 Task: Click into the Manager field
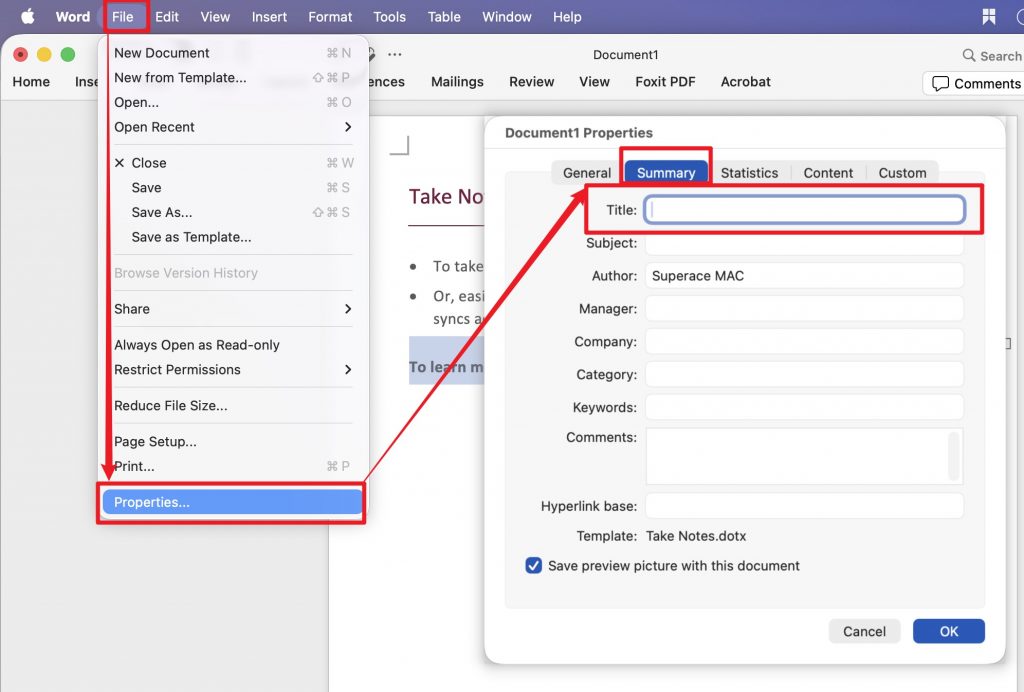coord(805,308)
